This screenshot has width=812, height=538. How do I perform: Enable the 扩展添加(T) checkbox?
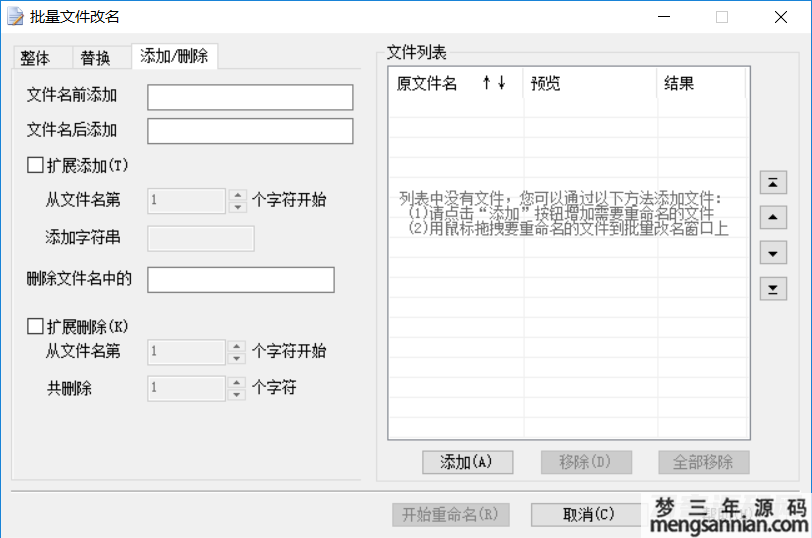click(x=35, y=165)
